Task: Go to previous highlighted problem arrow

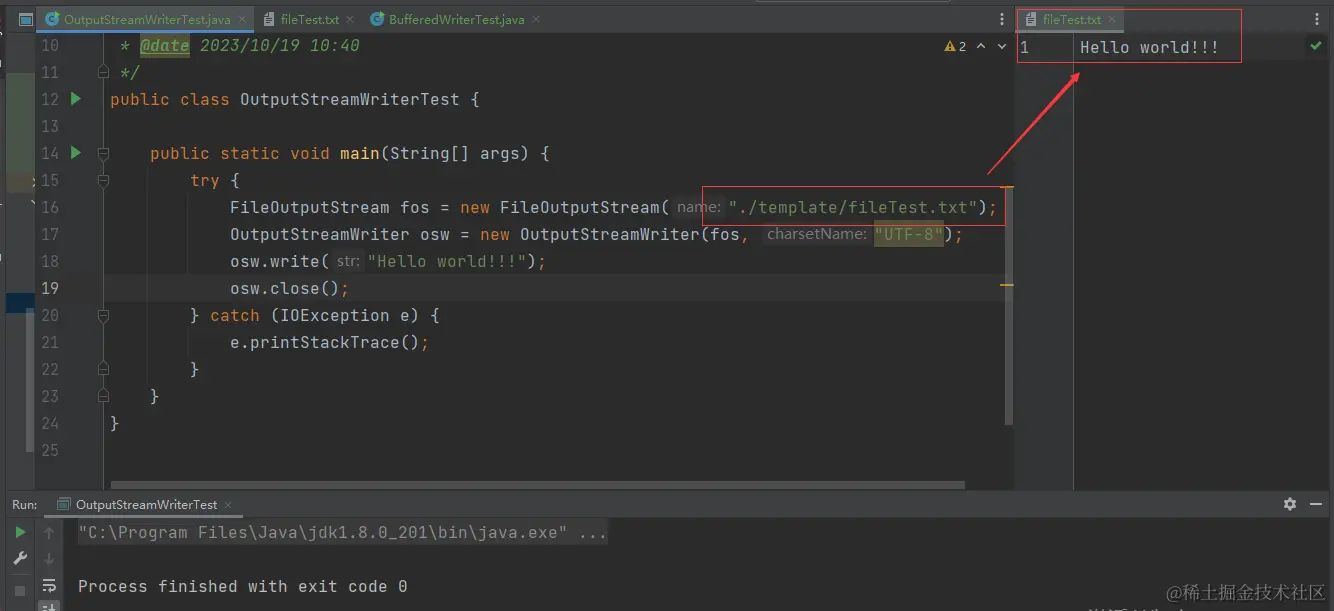Action: tap(981, 46)
